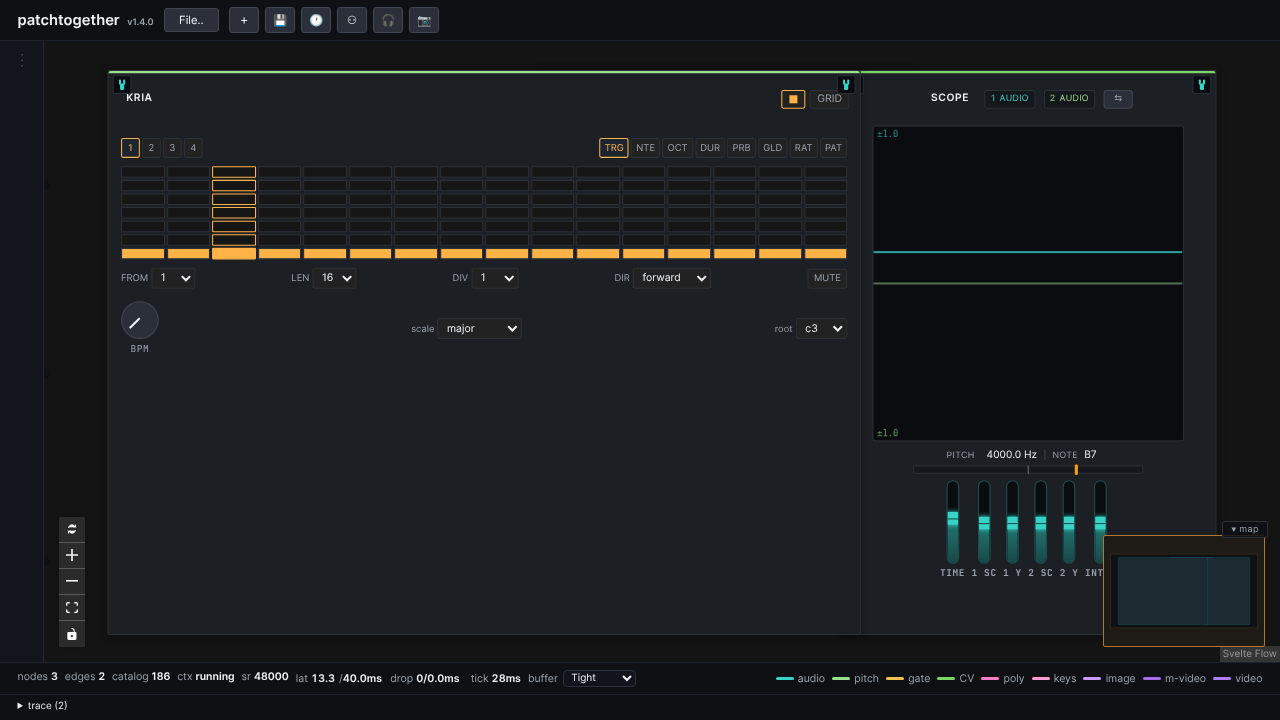Open the clock history icon
Viewport: 1280px width, 720px height.
316,20
